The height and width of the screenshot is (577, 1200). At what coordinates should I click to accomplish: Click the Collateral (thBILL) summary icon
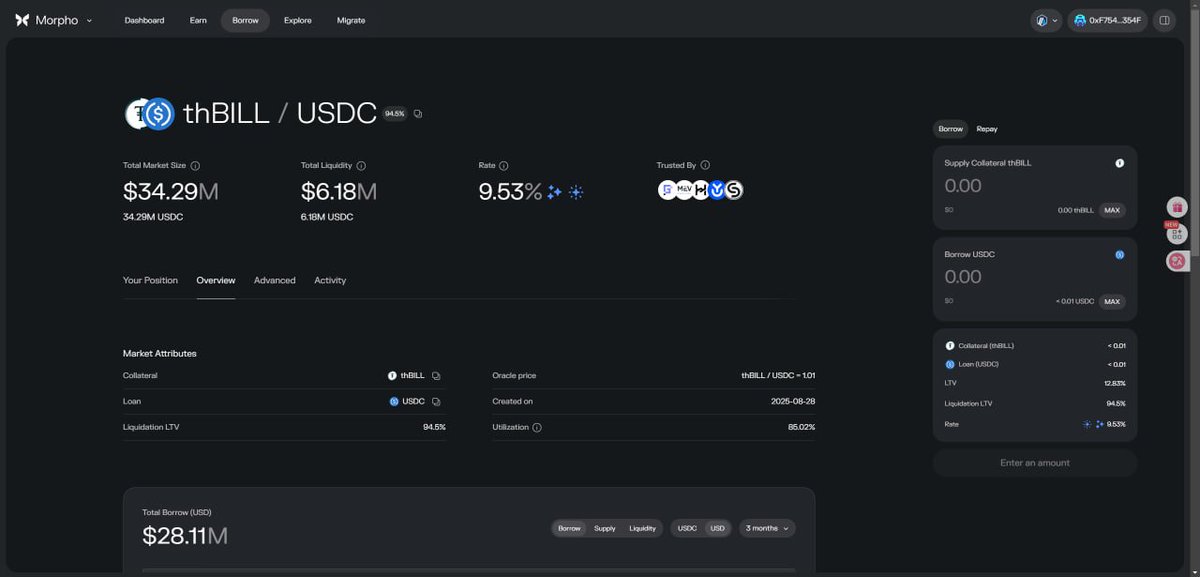[x=950, y=345]
